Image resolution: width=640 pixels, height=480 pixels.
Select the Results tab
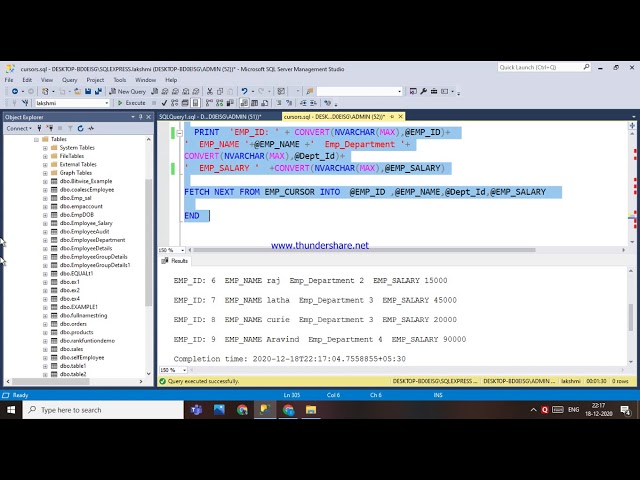(x=175, y=261)
